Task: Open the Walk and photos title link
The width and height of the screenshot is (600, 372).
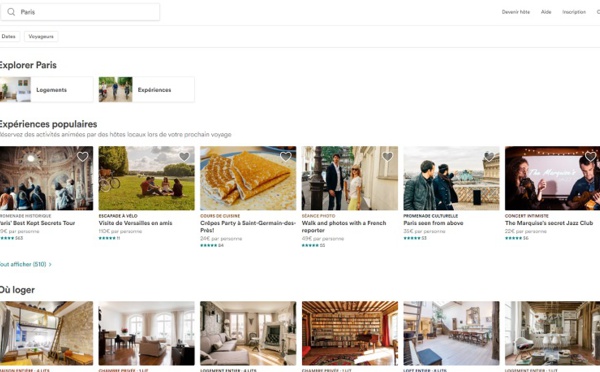Action: 344,227
